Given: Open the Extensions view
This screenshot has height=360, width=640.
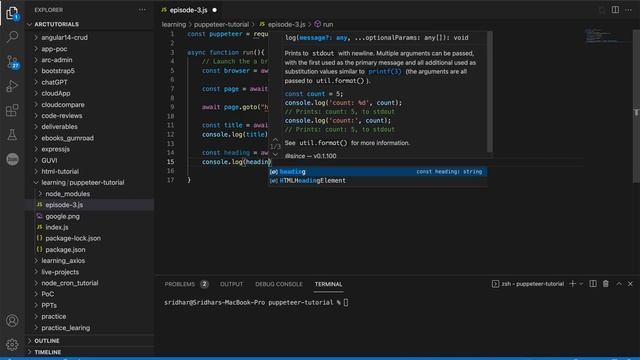Looking at the screenshot, I should click(12, 110).
